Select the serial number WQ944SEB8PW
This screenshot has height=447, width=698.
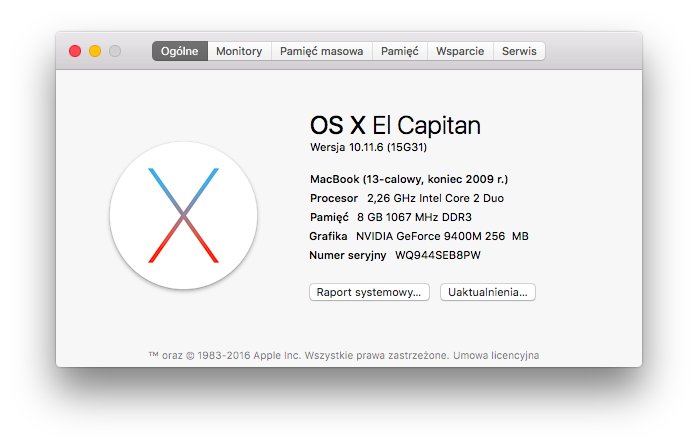[438, 256]
